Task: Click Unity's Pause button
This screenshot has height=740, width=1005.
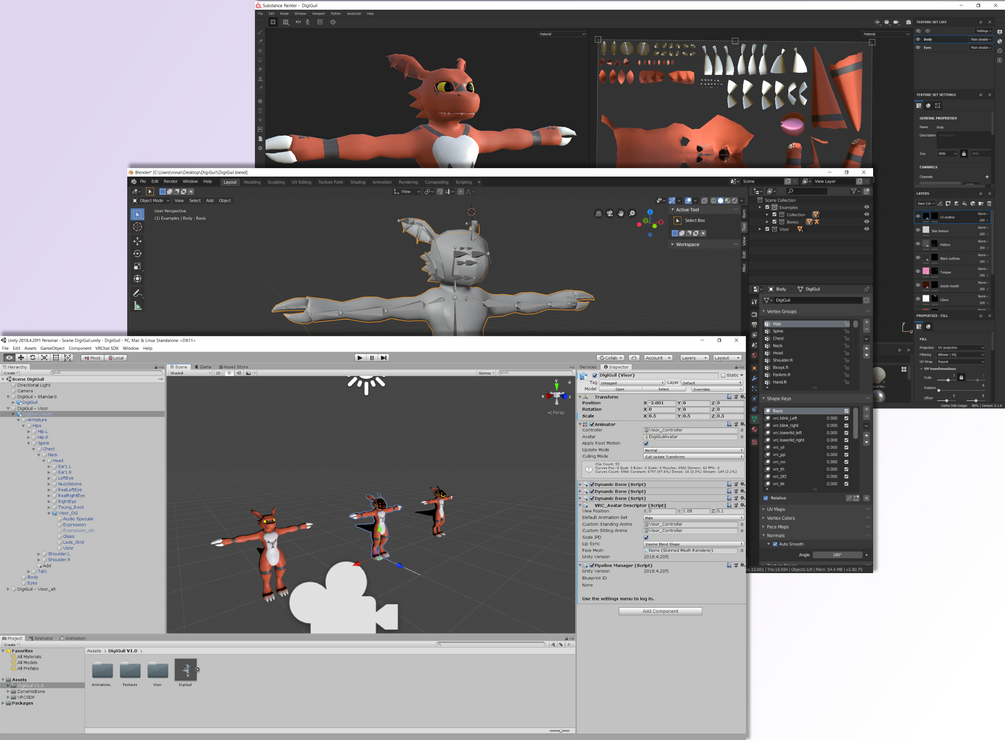Action: click(372, 358)
